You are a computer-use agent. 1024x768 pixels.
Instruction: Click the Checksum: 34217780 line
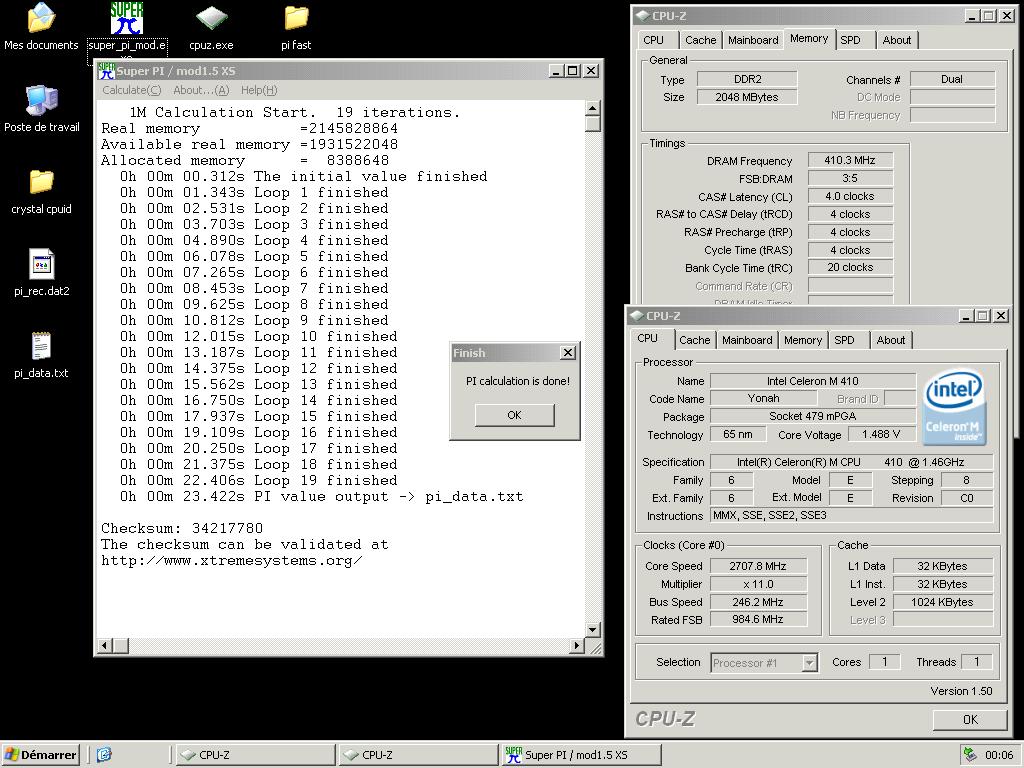click(x=182, y=528)
